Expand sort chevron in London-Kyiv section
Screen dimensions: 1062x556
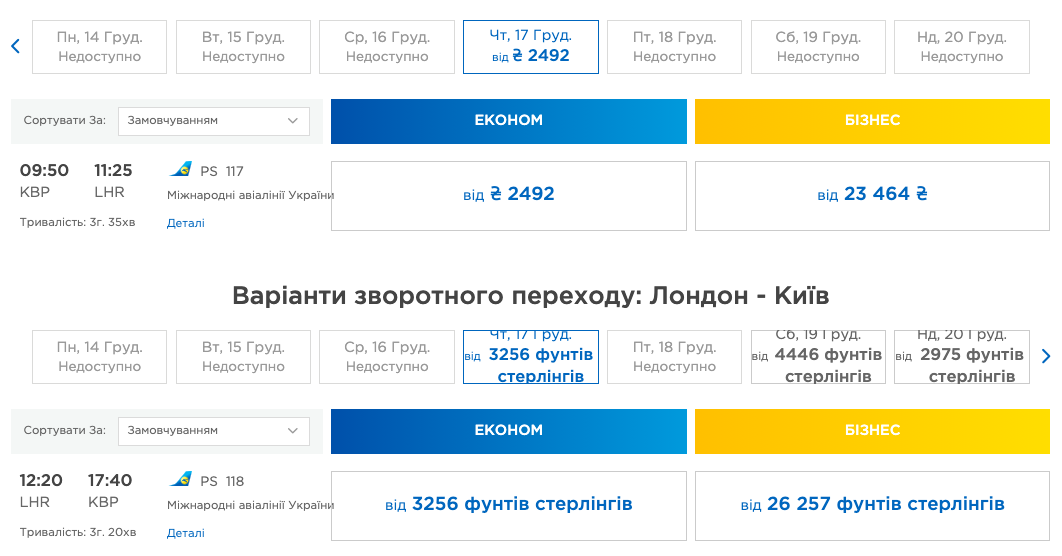[x=293, y=431]
